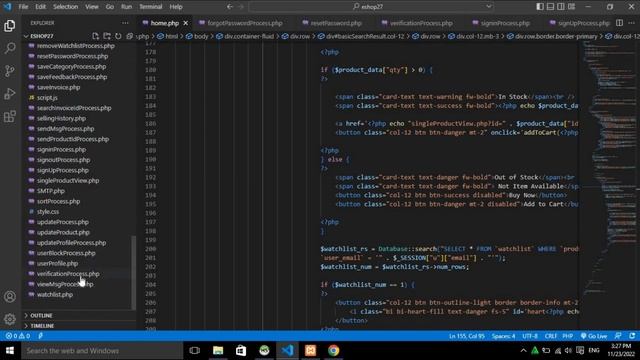Click the New File icon in Explorer
The height and width of the screenshot is (360, 640).
(96, 36)
